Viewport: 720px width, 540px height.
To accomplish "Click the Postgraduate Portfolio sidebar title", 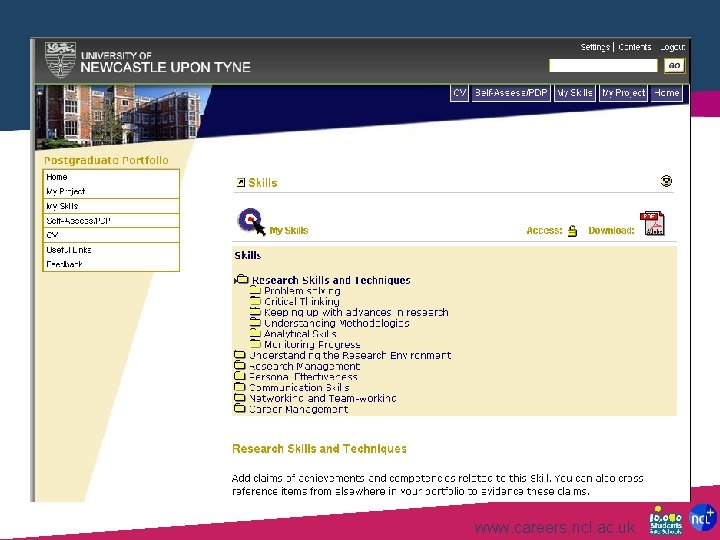I will (x=106, y=160).
